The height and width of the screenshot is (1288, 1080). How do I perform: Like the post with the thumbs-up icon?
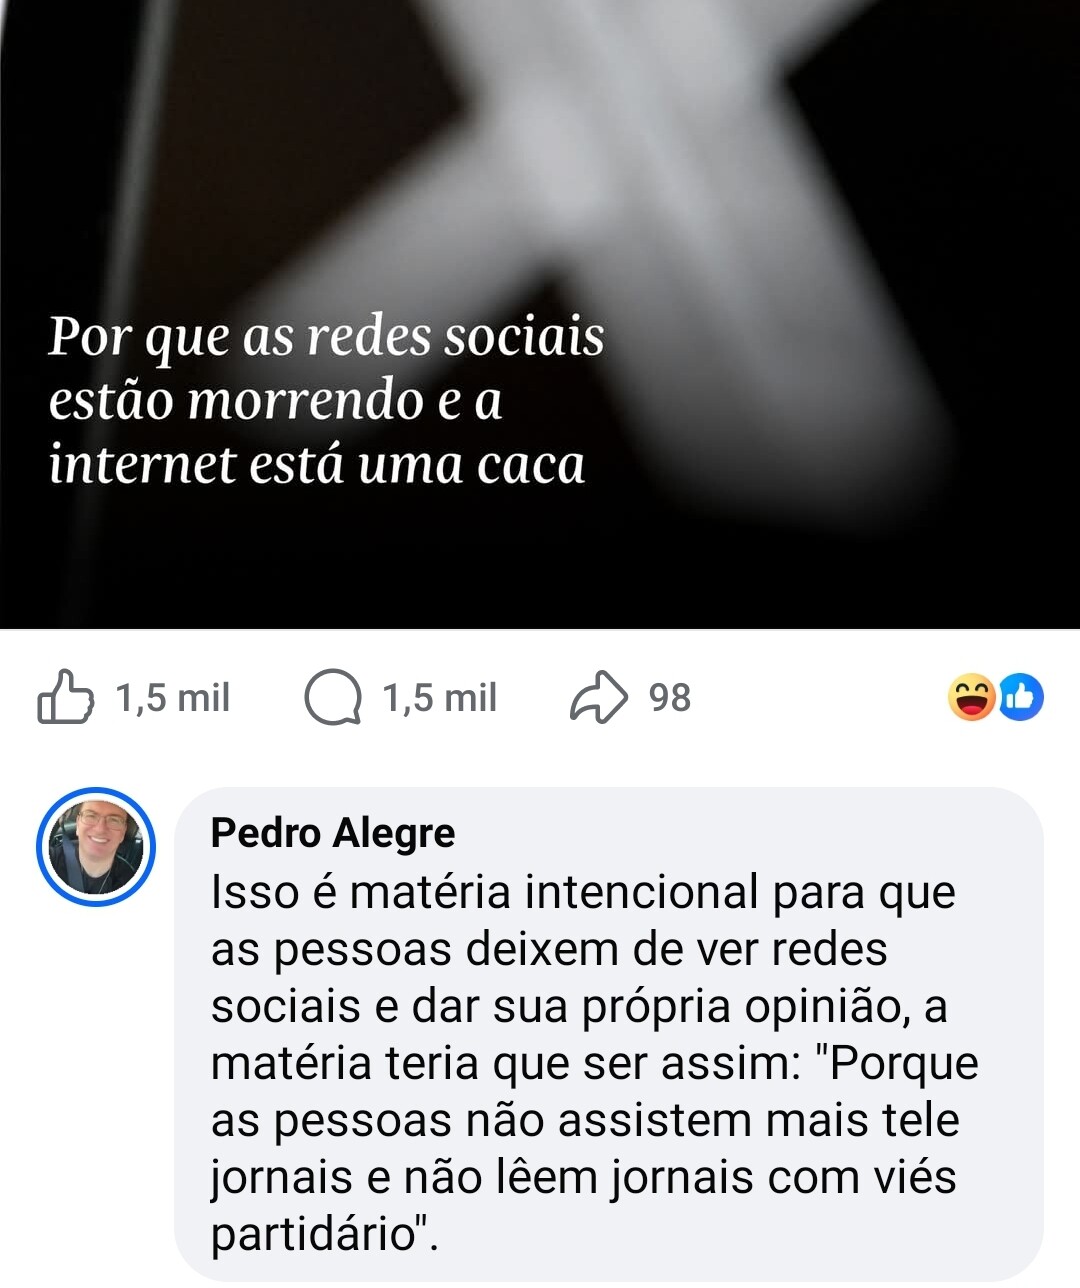click(66, 697)
